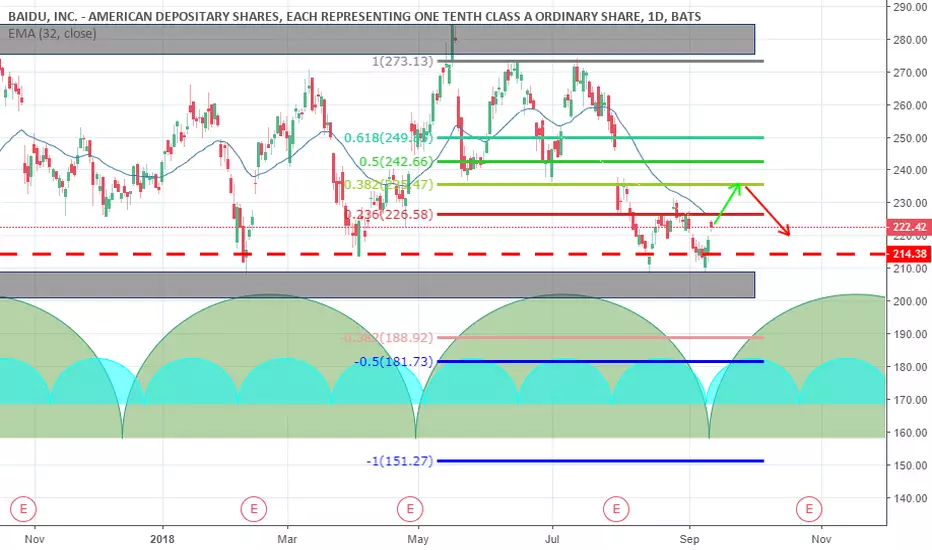Click the 140.00 price axis value
The width and height of the screenshot is (932, 550).
[910, 498]
